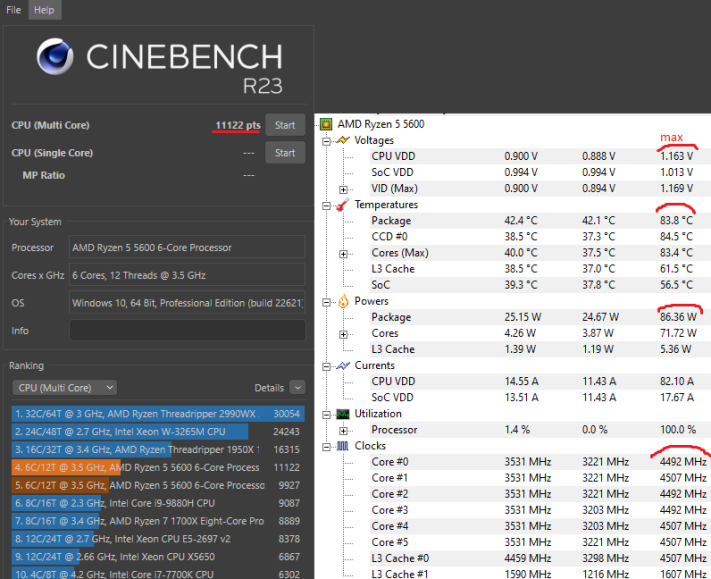Select the L3 Cache power row
Viewport: 711px width, 579px height.
pyautogui.click(x=540, y=349)
